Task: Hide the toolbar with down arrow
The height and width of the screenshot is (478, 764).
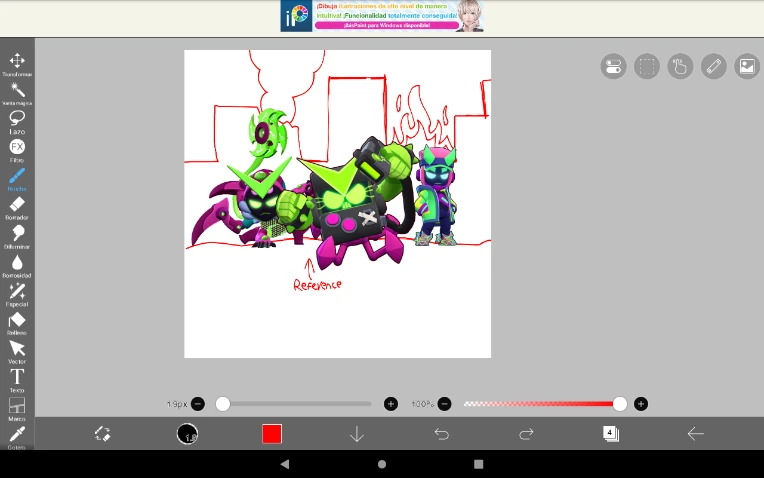Action: point(357,434)
